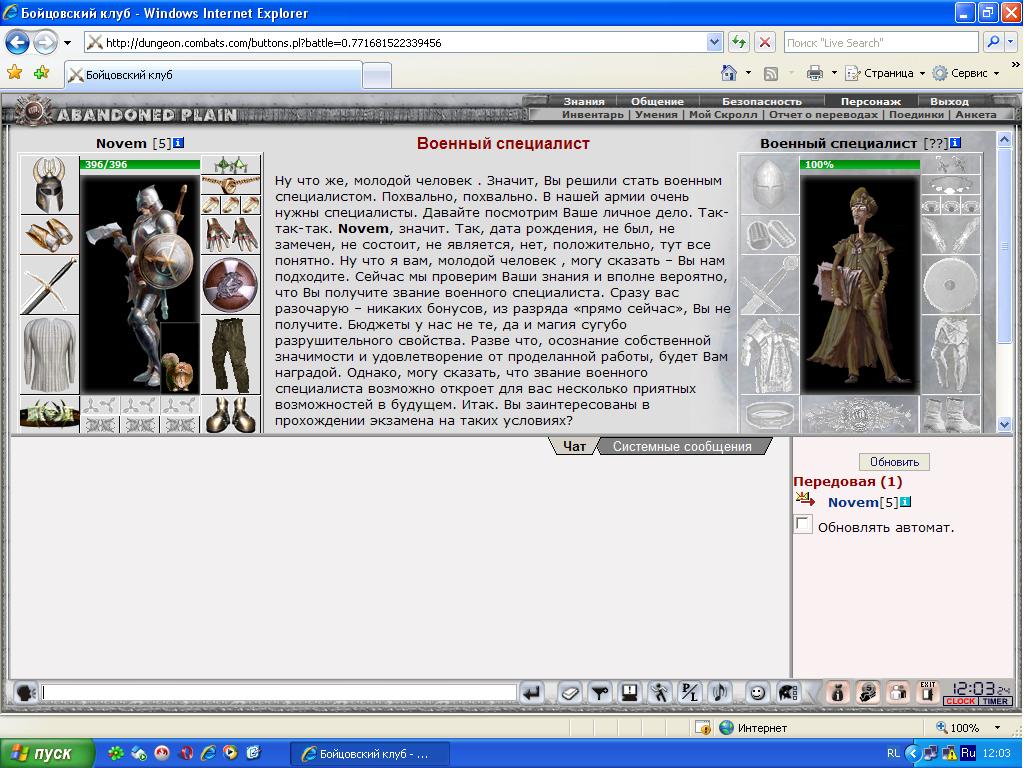Toggle the P/L translit icon
Viewport: 1024px width, 768px height.
(690, 692)
